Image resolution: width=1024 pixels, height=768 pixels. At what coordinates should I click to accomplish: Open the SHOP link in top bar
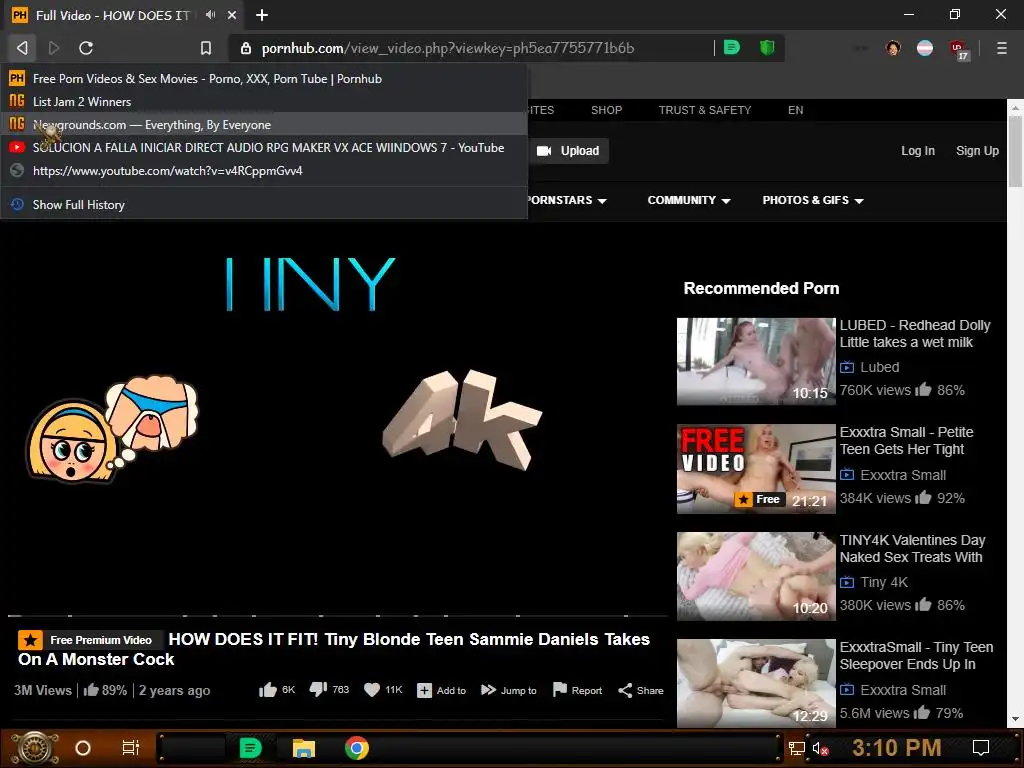606,110
